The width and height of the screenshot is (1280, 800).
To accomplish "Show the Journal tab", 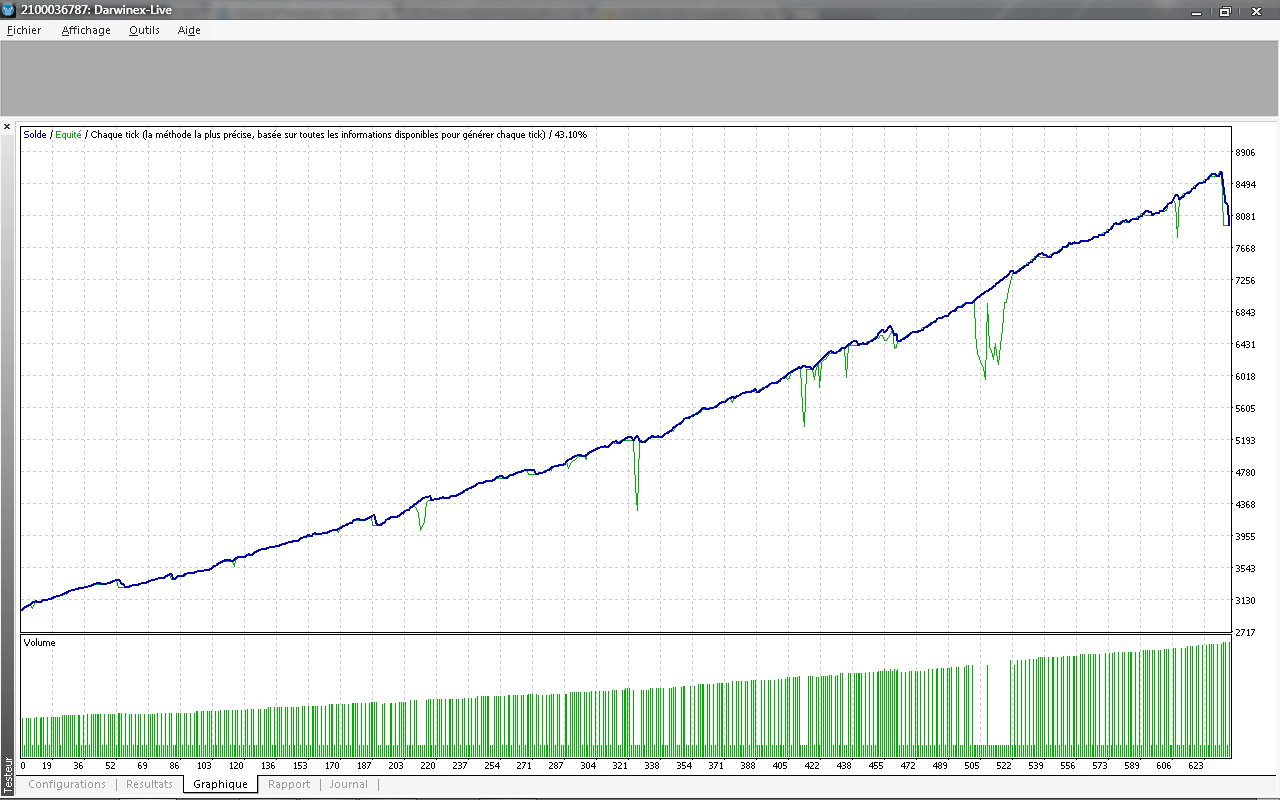I will click(349, 784).
